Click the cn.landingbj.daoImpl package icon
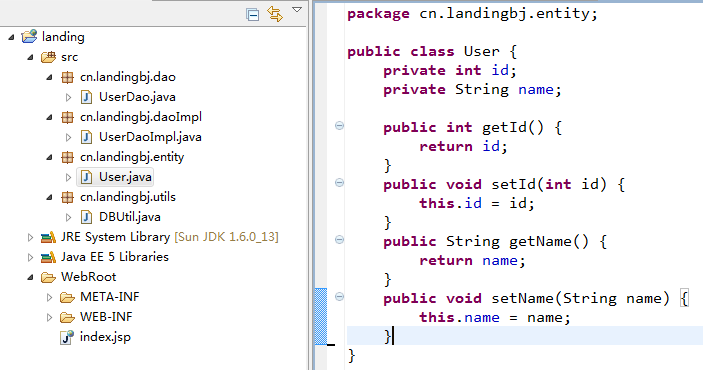This screenshot has width=703, height=370. tap(67, 117)
